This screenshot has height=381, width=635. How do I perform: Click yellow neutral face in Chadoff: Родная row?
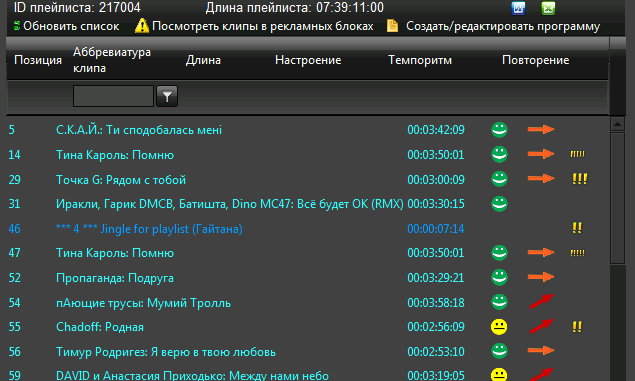pyautogui.click(x=499, y=327)
